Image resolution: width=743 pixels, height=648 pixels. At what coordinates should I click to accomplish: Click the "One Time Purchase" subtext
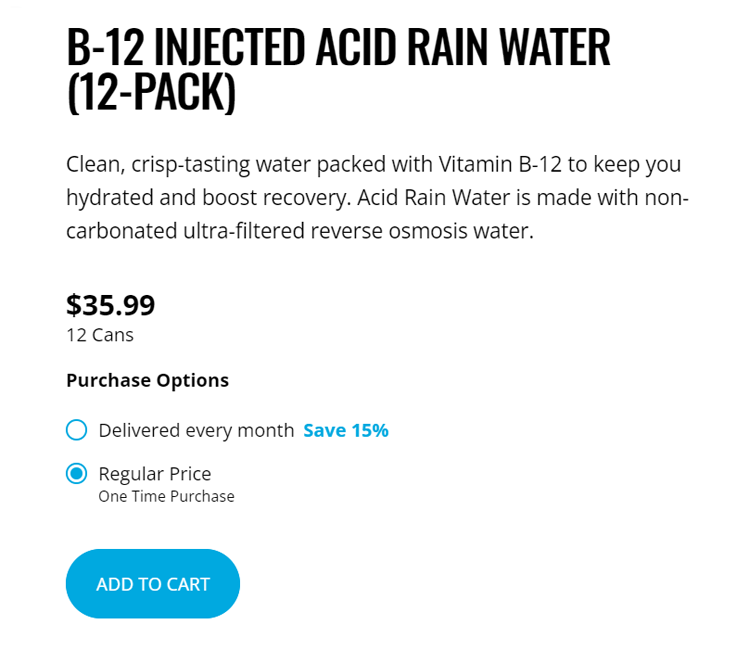[166, 496]
